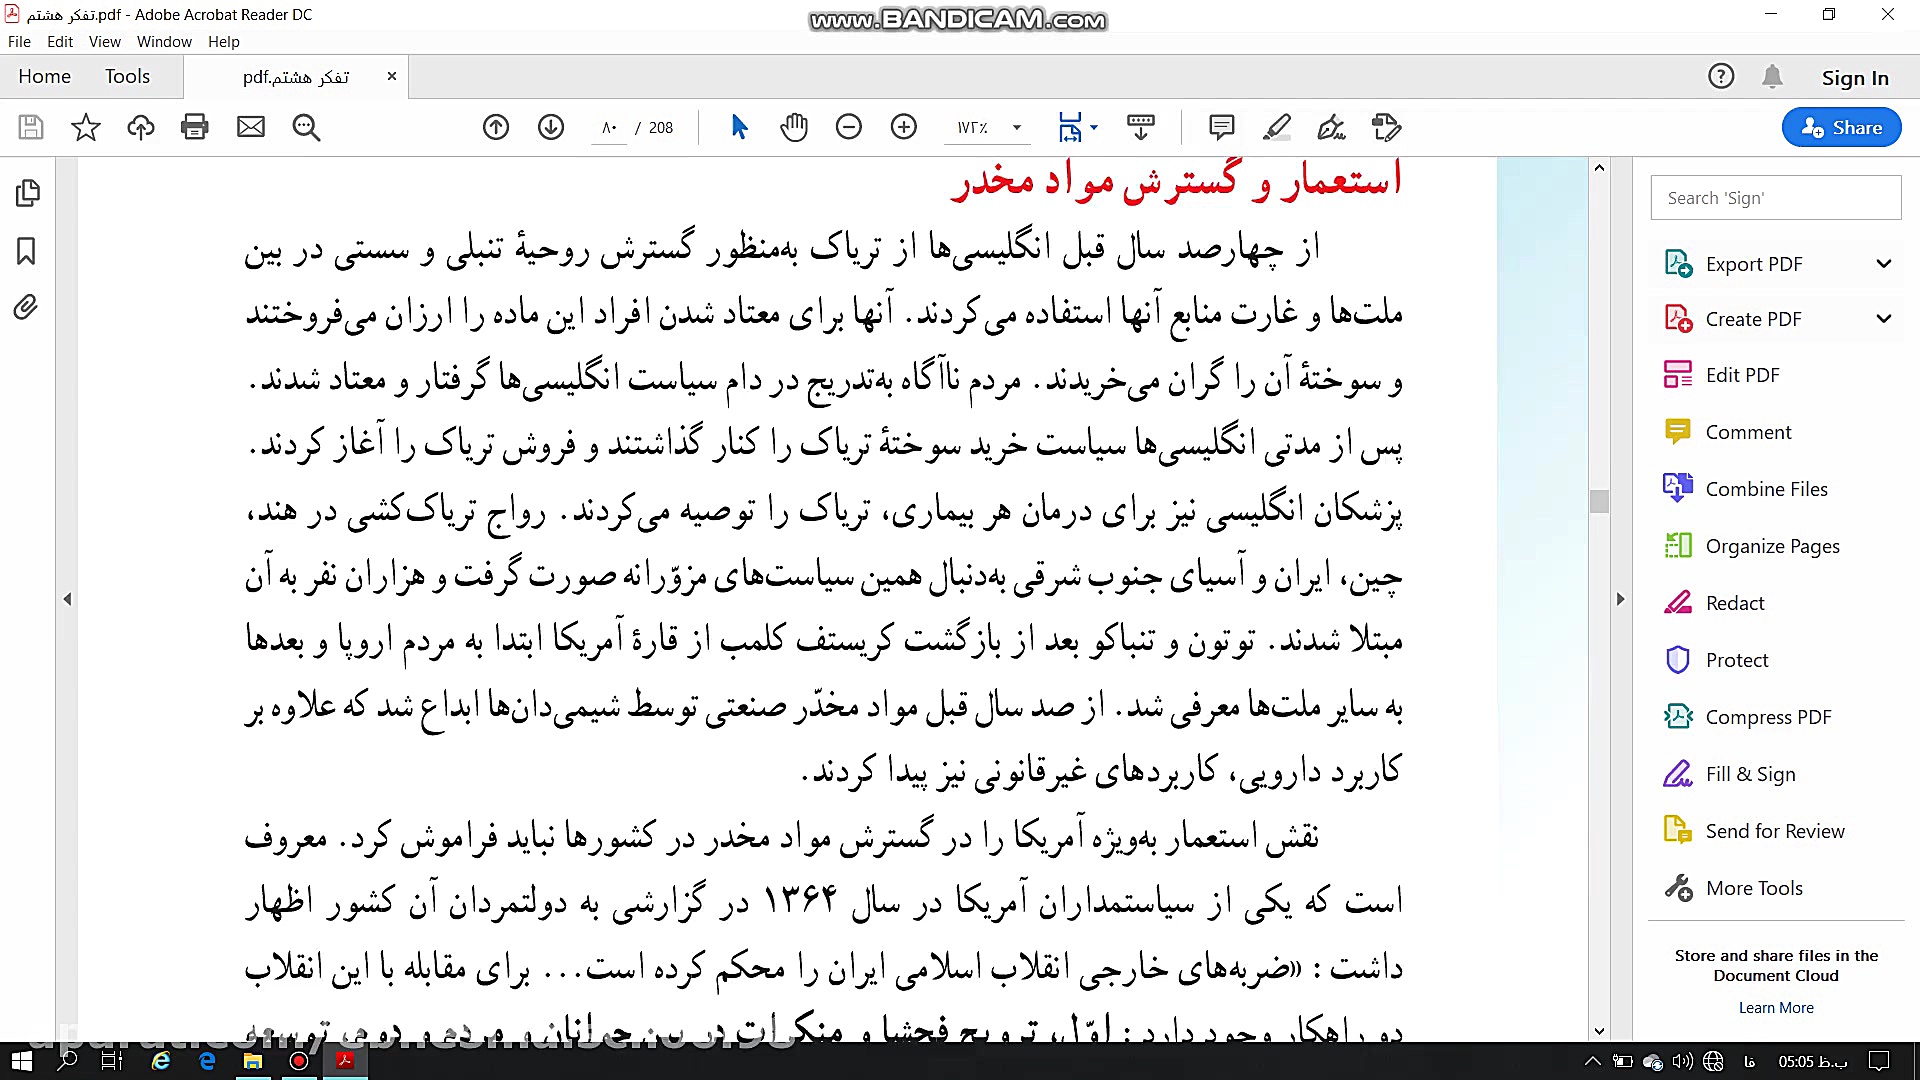Image resolution: width=1920 pixels, height=1080 pixels.
Task: Toggle the Hand panning tool
Action: [x=793, y=127]
